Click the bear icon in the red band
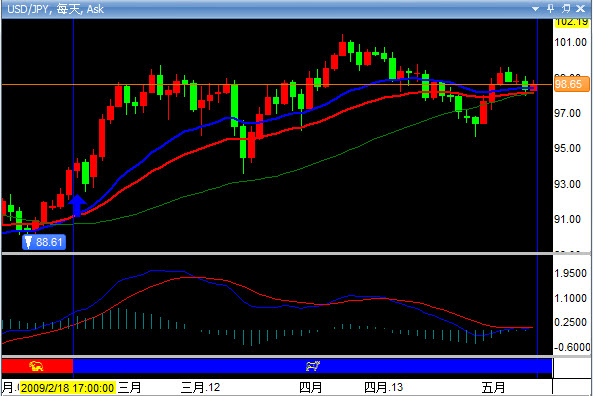 coord(36,366)
